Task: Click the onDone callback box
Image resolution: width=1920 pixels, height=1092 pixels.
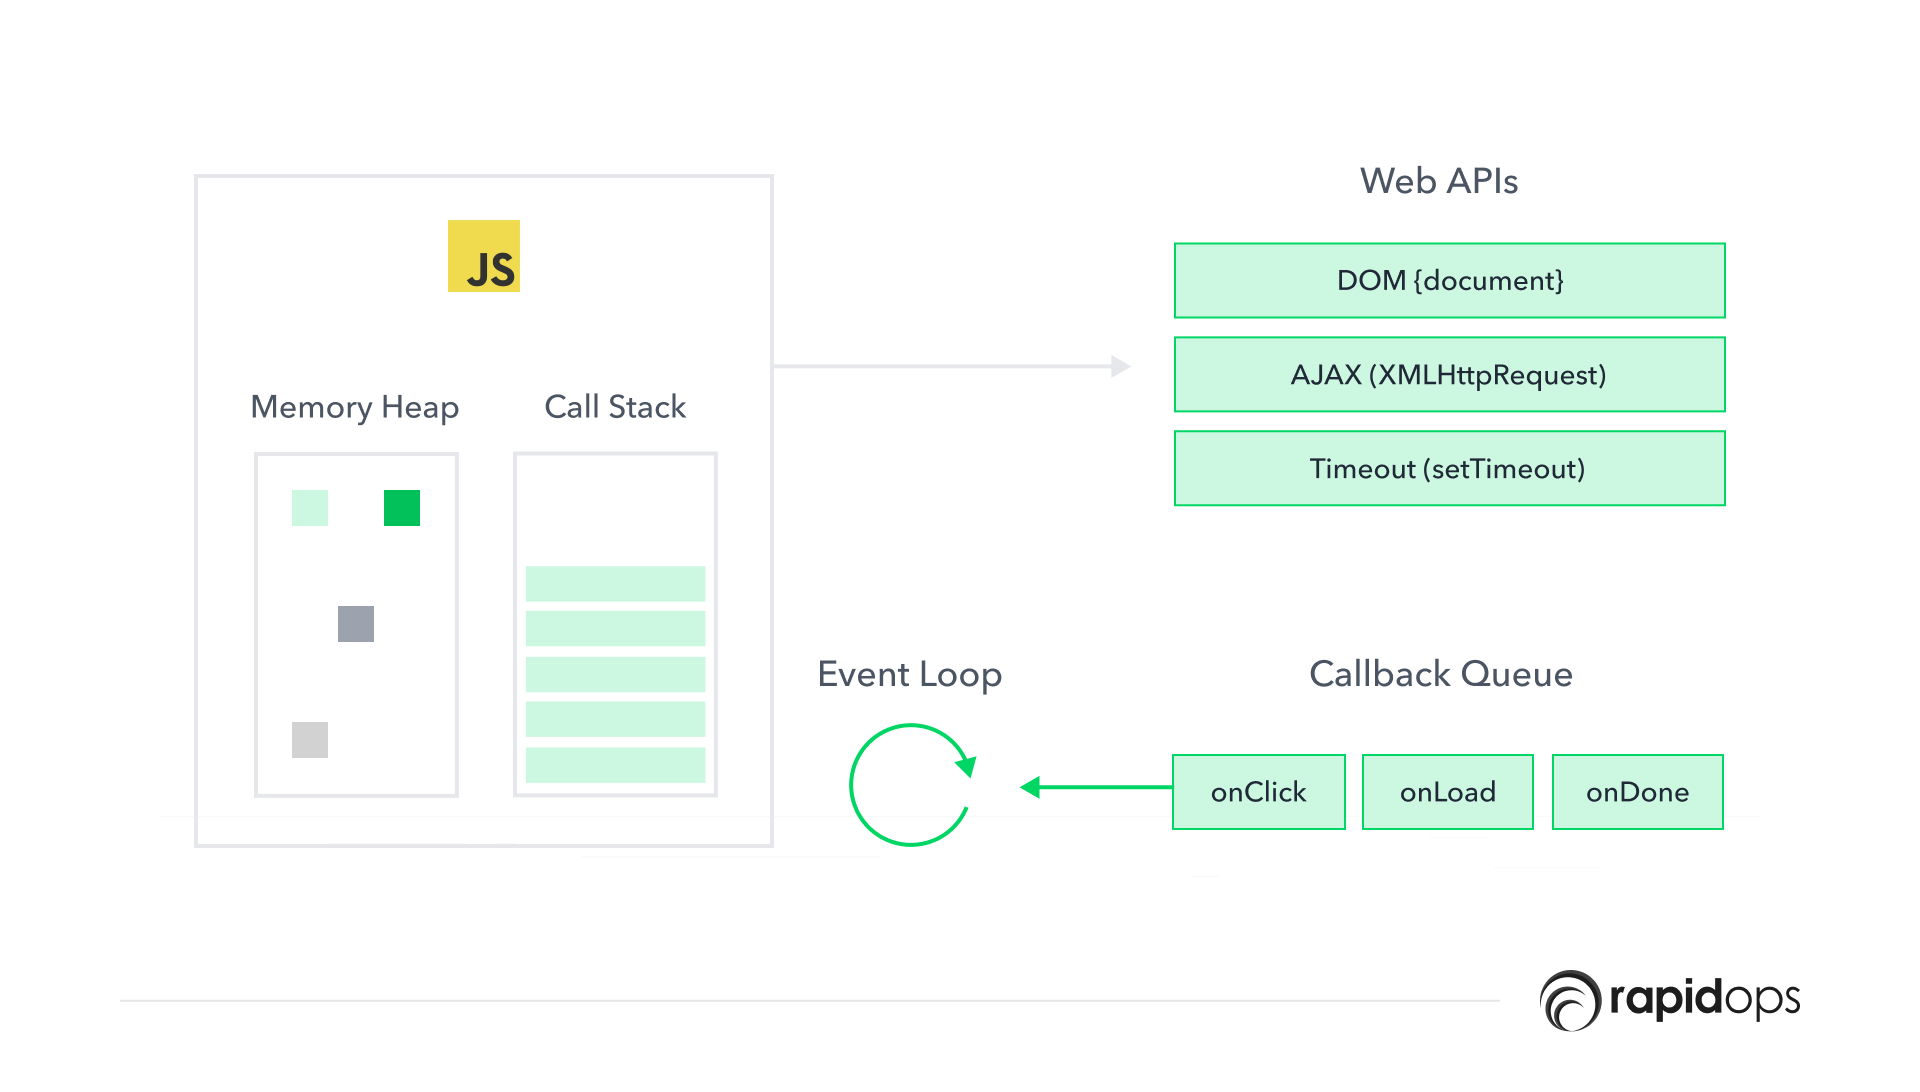Action: pyautogui.click(x=1638, y=792)
